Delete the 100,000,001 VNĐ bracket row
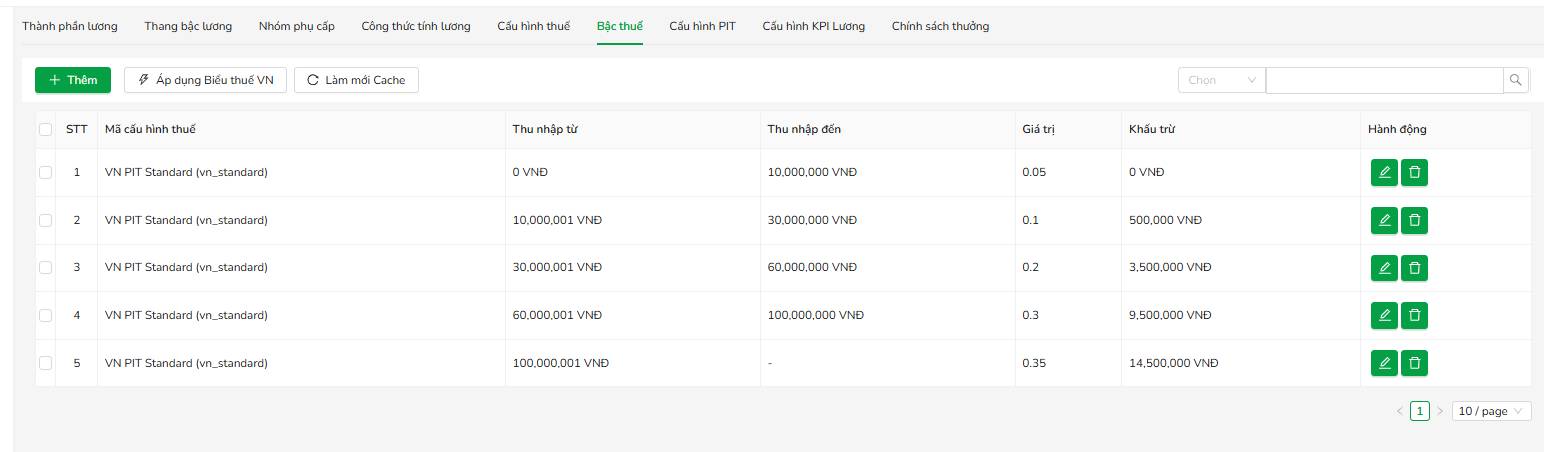1544x452 pixels. point(1414,363)
